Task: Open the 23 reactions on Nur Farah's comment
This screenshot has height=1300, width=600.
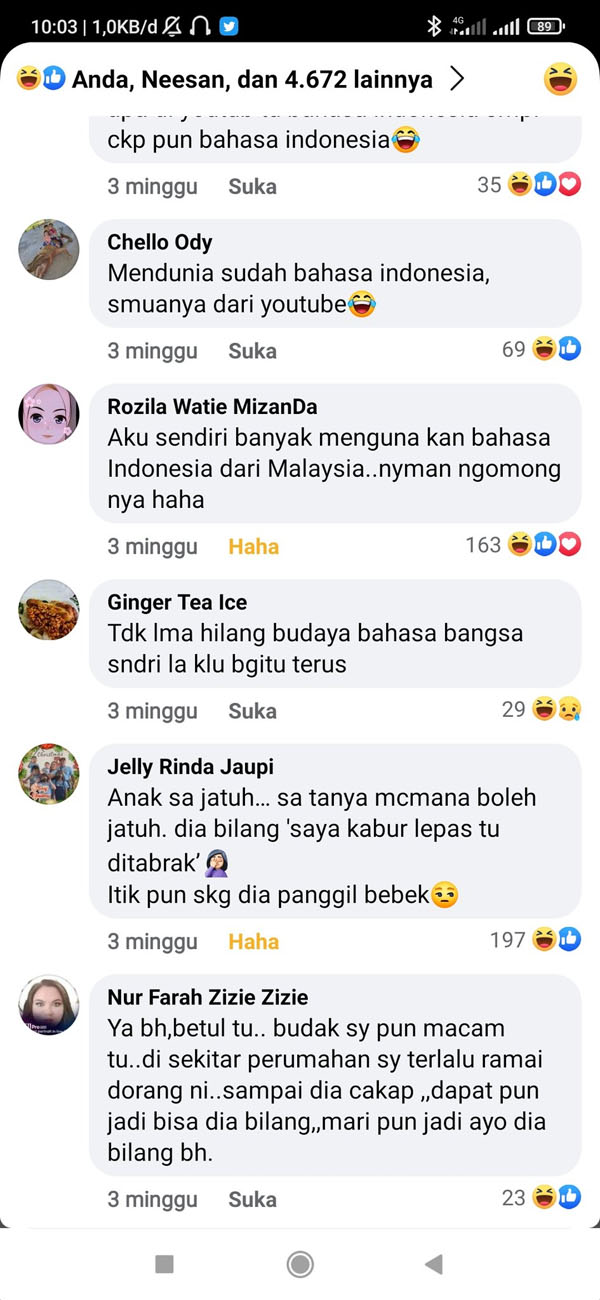Action: tap(541, 1197)
